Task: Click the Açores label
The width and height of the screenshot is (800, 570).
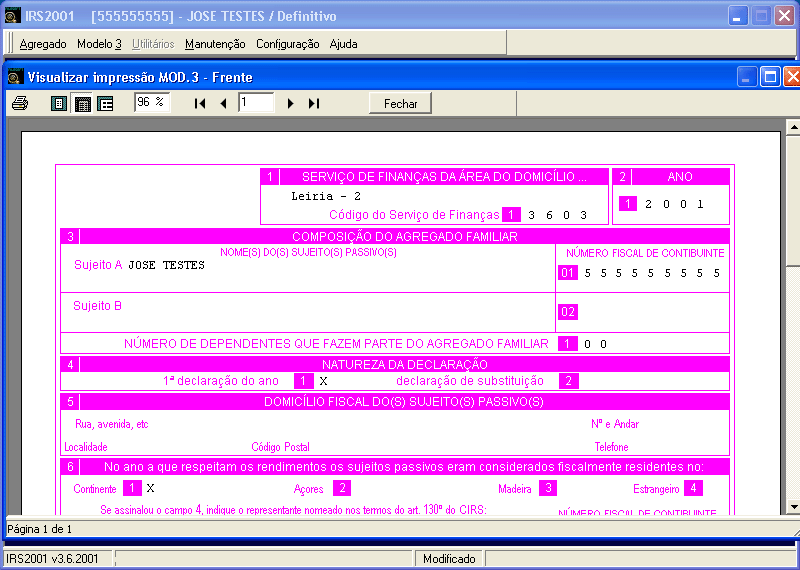Action: pos(309,489)
